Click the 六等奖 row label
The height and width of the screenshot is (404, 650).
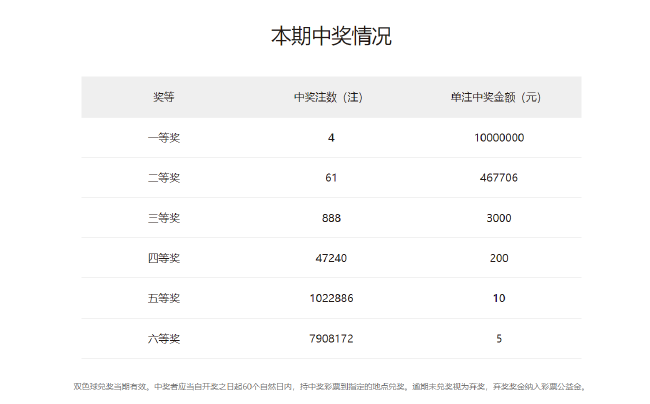click(164, 339)
